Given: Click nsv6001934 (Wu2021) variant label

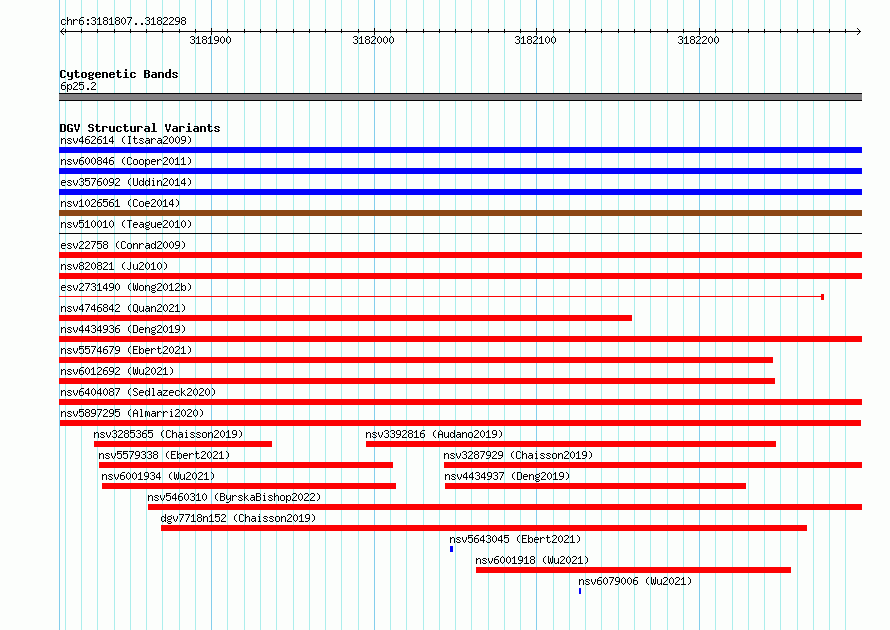Looking at the screenshot, I should (158, 476).
